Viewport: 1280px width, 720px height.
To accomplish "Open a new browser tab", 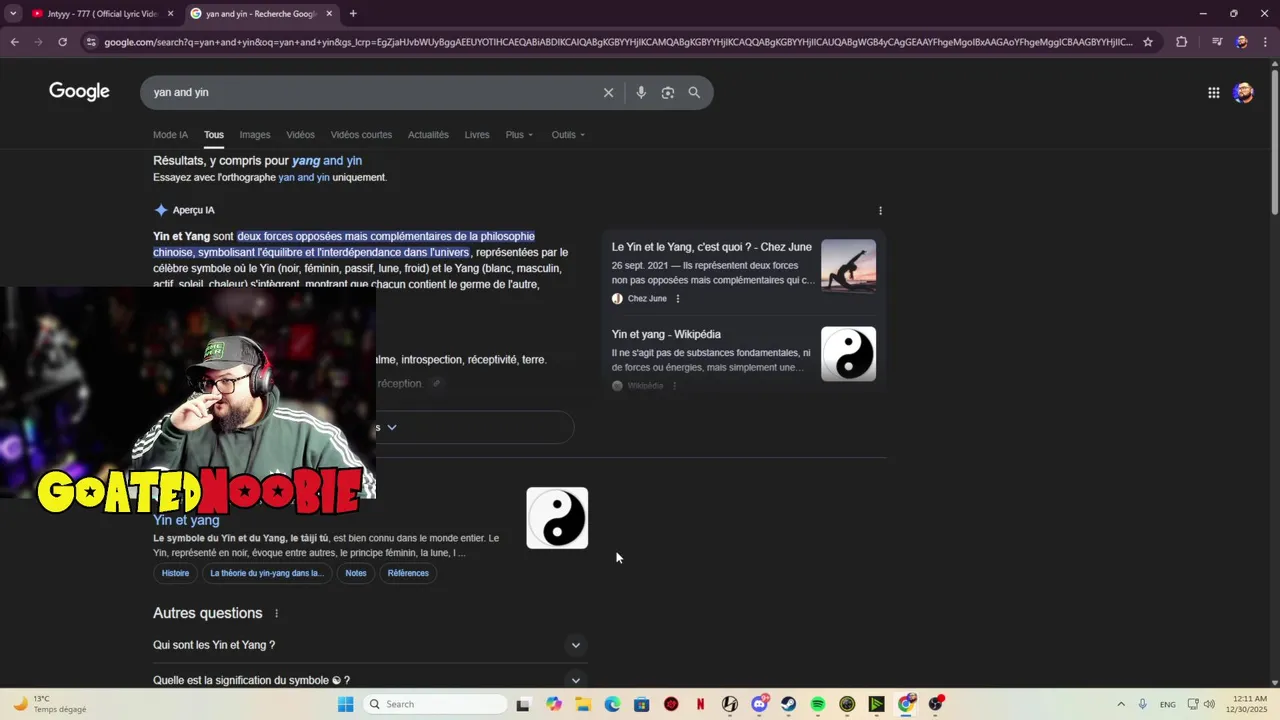I will tap(353, 14).
